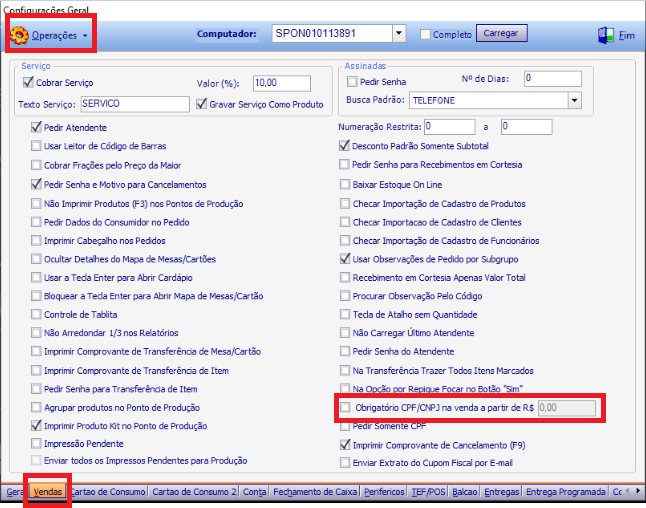Uncheck Cobrar Serviço
This screenshot has width=646, height=508.
28,82
